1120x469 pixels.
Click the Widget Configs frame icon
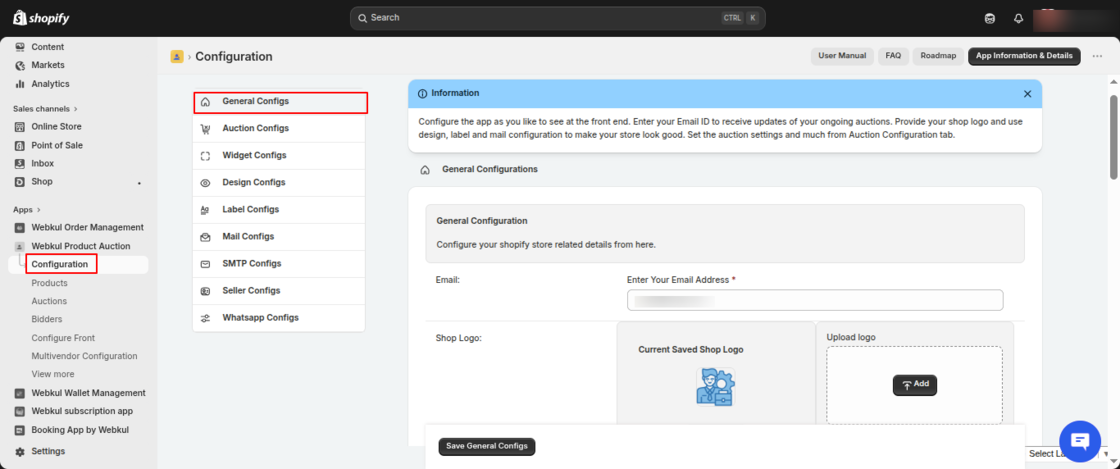[206, 156]
